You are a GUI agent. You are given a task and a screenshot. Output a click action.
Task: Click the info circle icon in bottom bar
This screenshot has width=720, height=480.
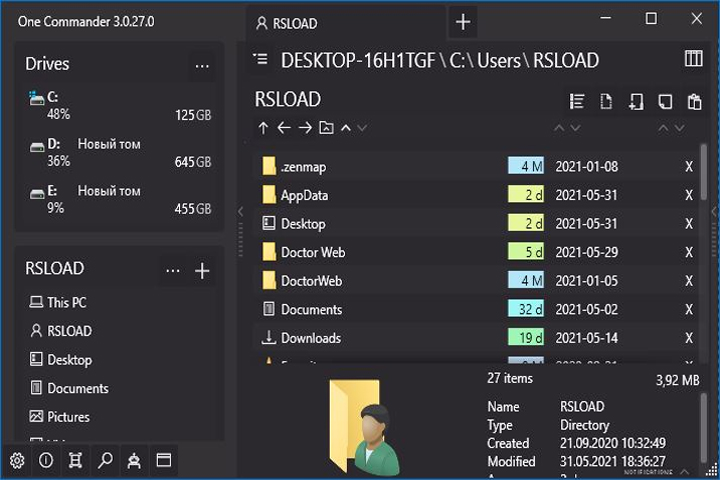46,460
